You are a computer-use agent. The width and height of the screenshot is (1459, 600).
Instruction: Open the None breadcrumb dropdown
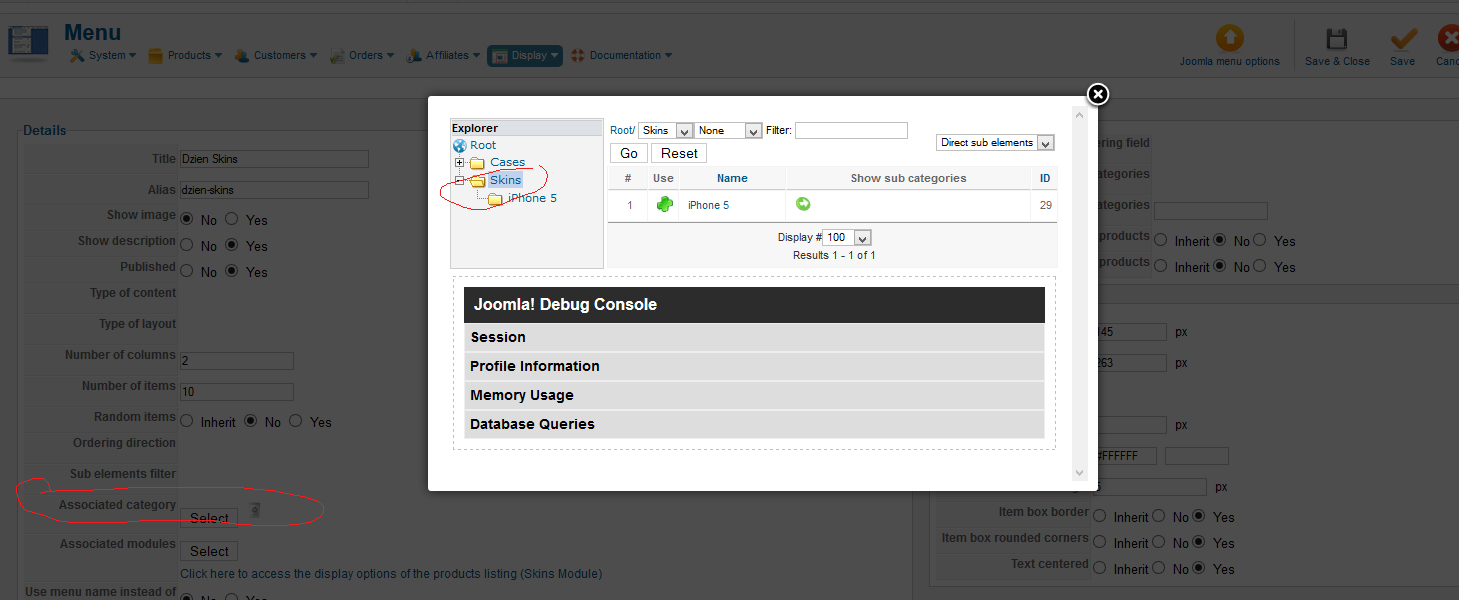(x=729, y=131)
